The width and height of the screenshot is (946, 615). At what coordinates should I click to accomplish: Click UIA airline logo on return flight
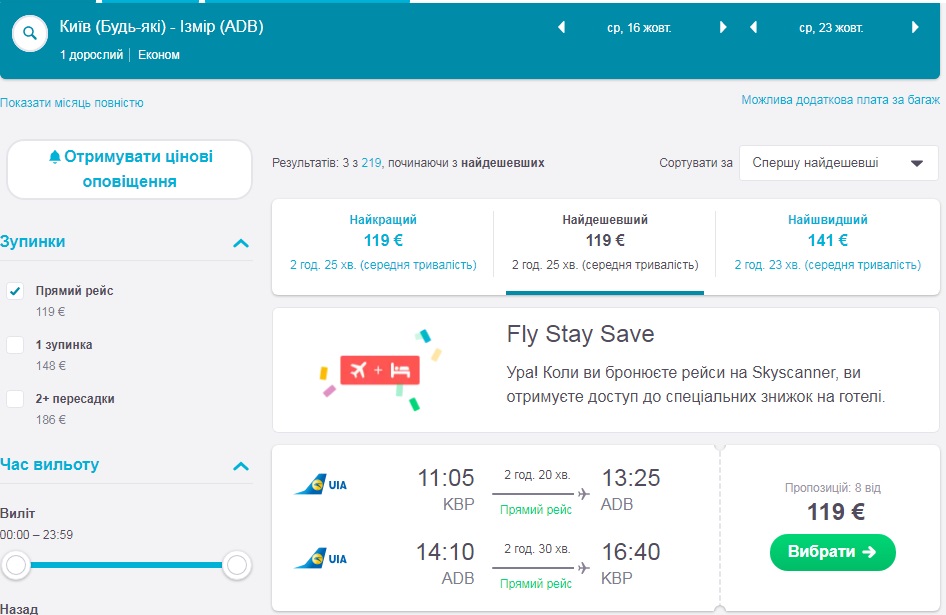tap(321, 558)
